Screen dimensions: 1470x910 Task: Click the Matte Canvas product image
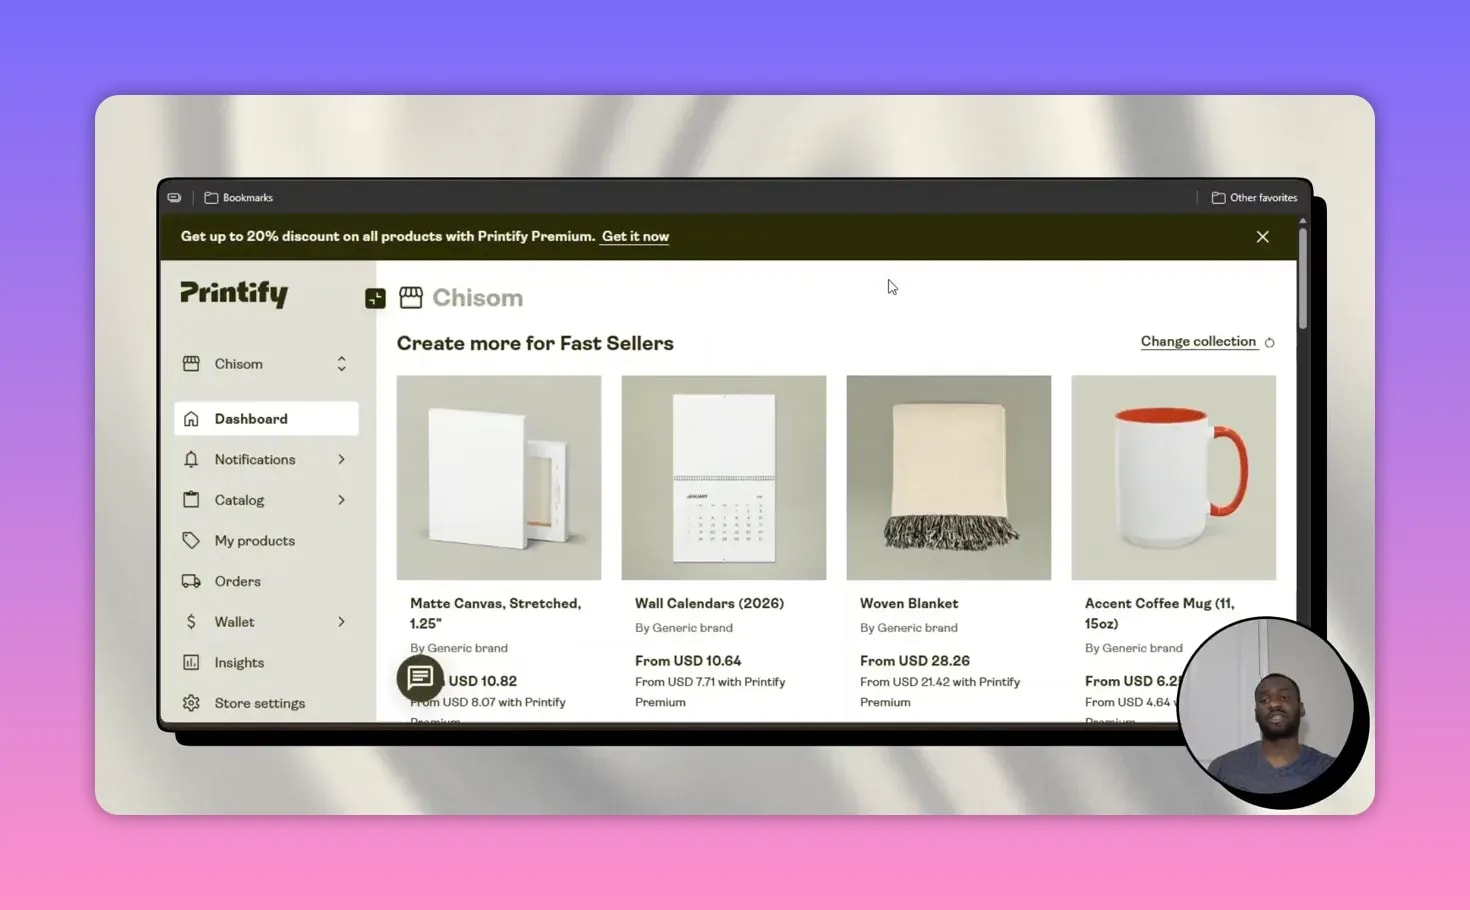(x=499, y=478)
